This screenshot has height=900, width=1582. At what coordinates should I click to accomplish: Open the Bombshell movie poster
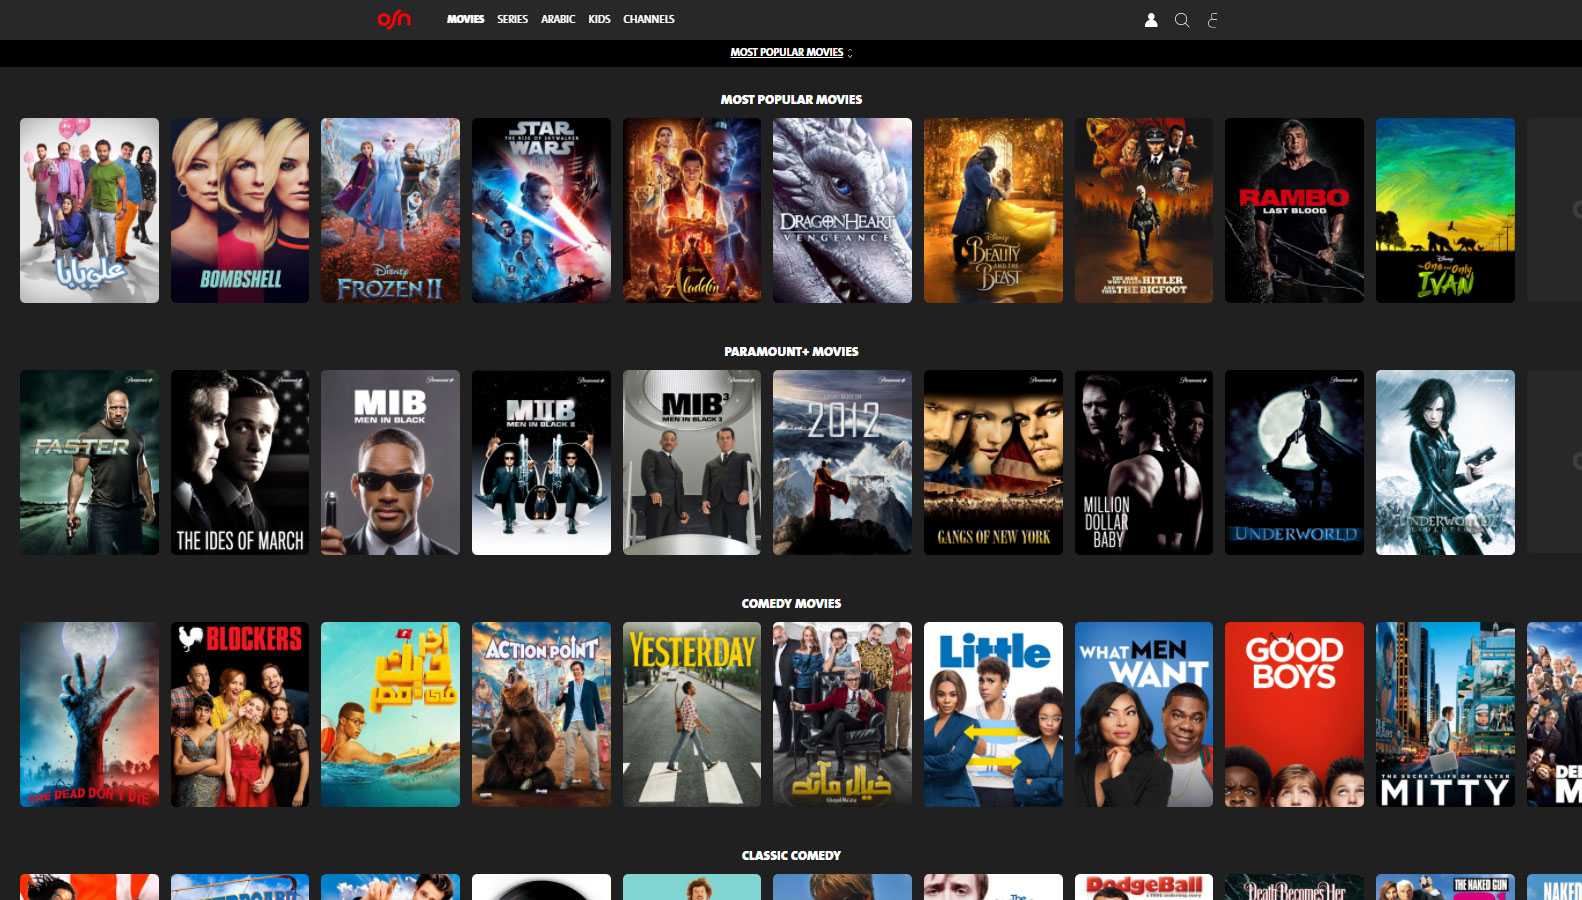[240, 210]
